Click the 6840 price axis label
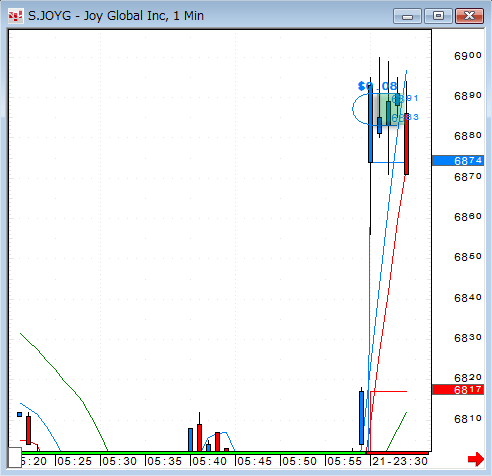 click(468, 298)
